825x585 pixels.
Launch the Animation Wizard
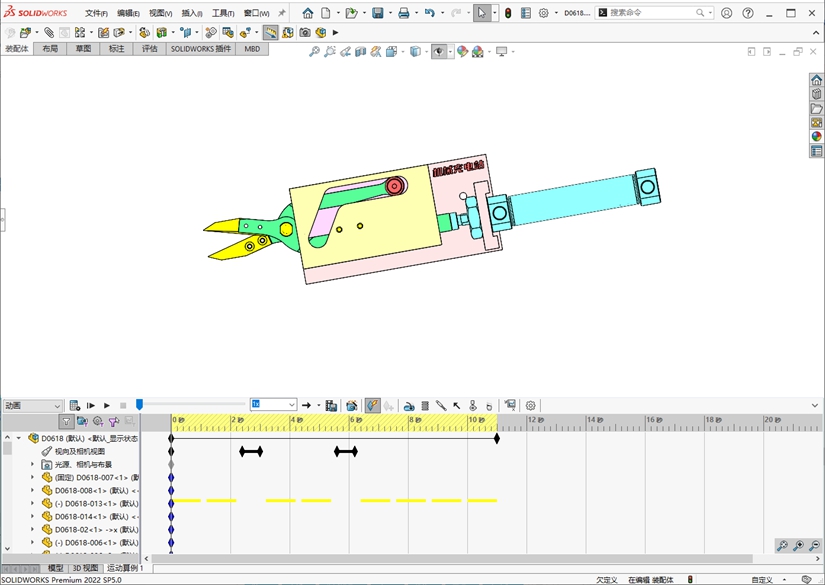point(352,405)
